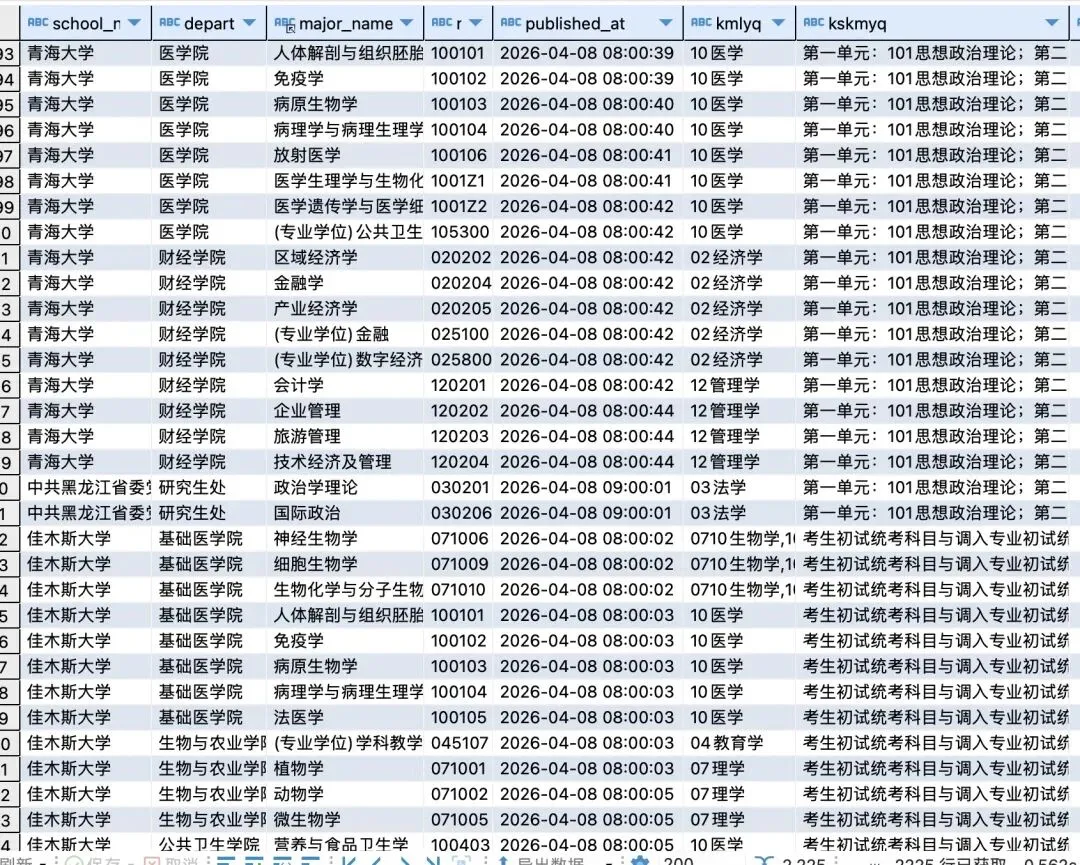Select the 研究生处 cell in the 政治学理论 row

point(209,487)
